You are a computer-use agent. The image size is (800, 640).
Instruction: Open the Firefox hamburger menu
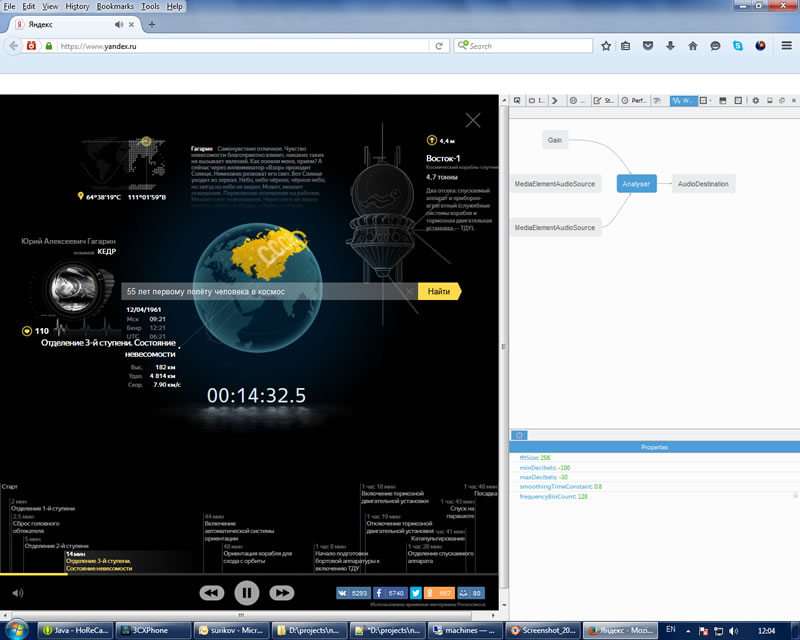(x=786, y=46)
